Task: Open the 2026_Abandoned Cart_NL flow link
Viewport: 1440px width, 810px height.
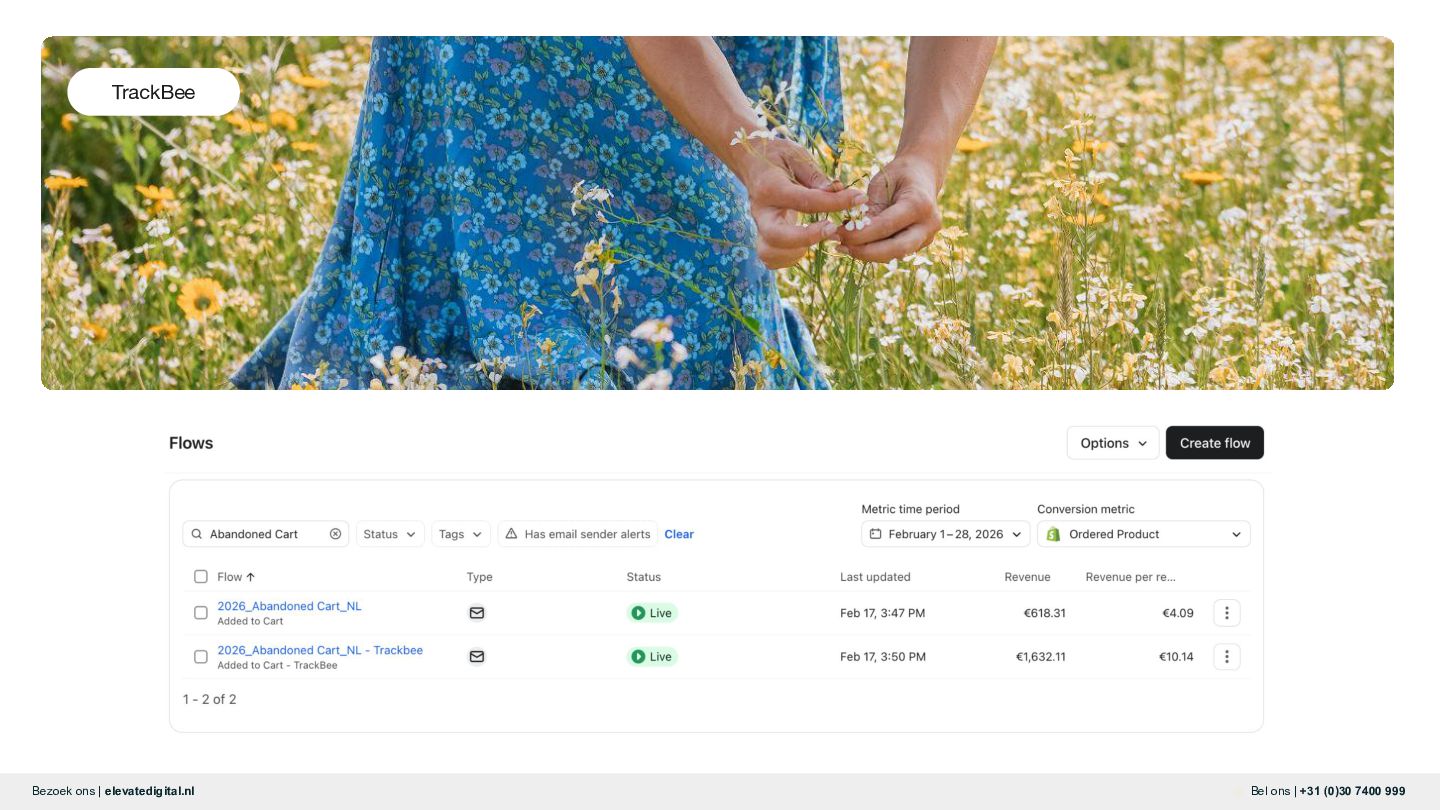Action: point(289,606)
